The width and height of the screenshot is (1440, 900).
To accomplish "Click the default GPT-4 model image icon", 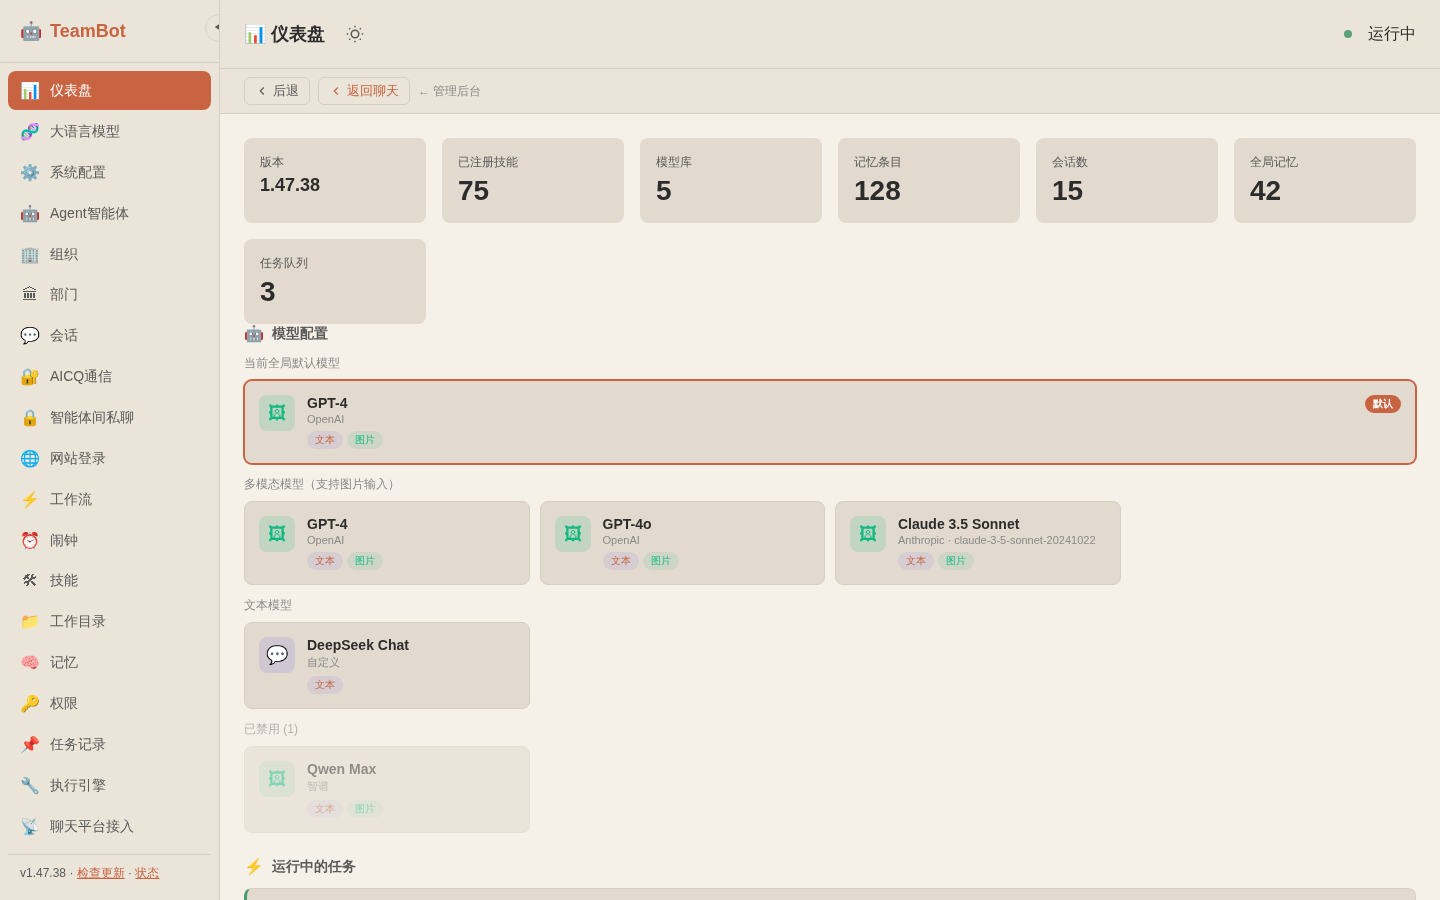I will point(277,413).
